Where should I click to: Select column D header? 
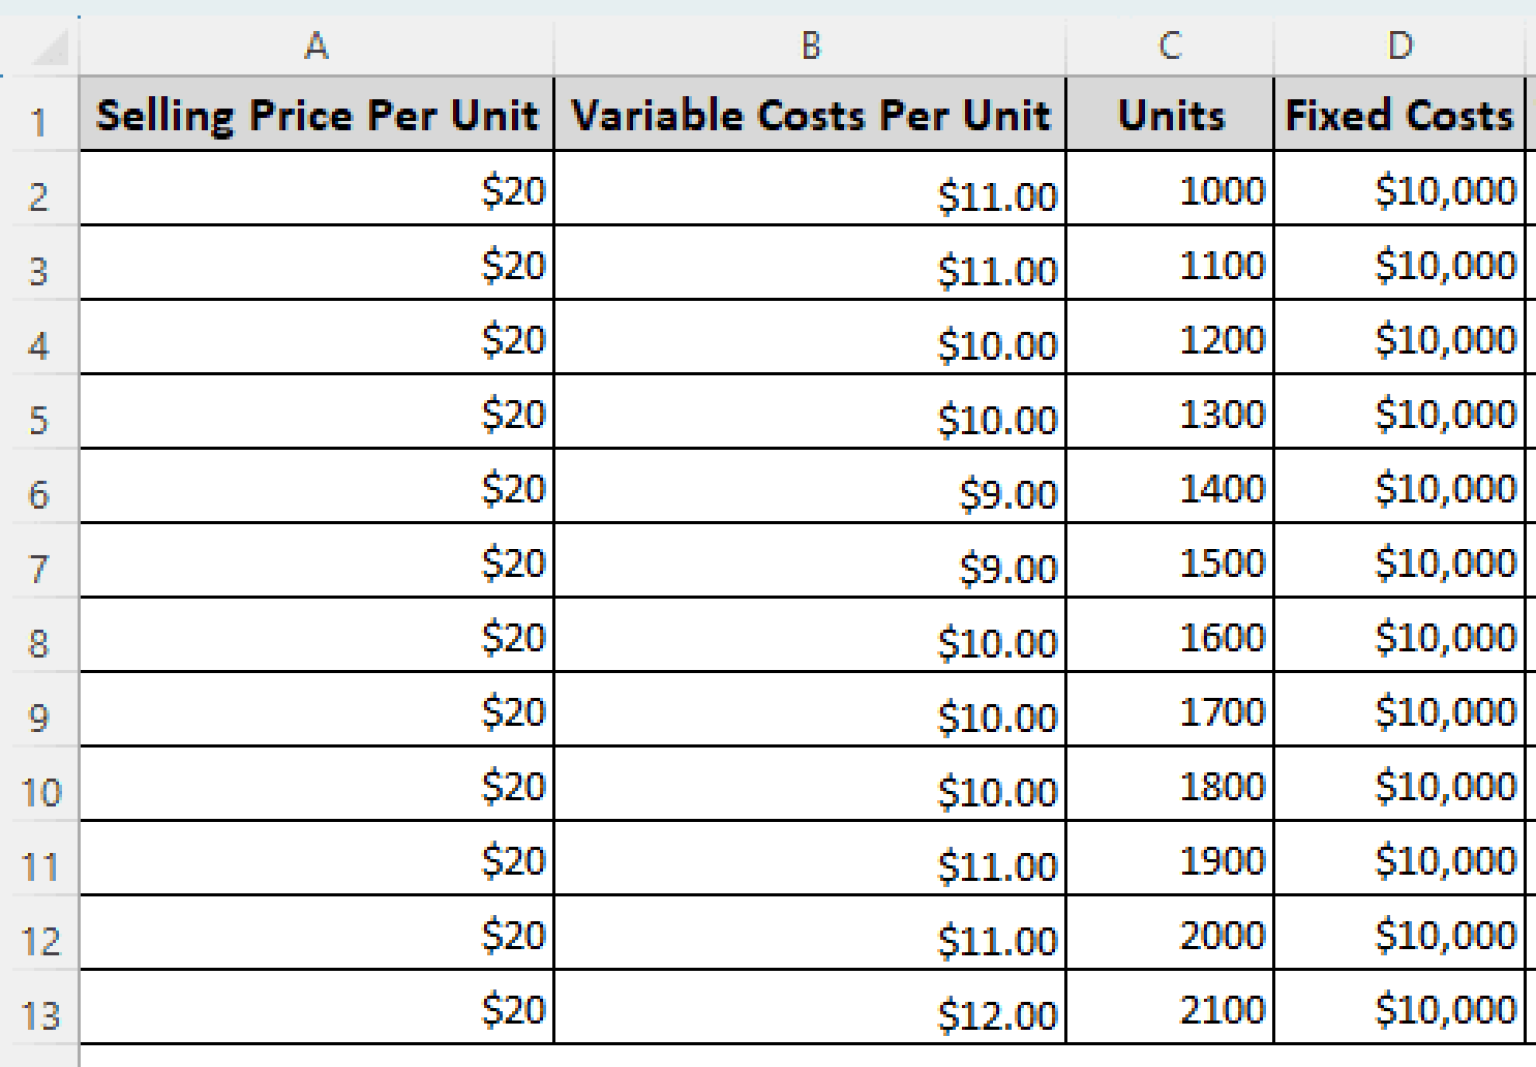1399,46
